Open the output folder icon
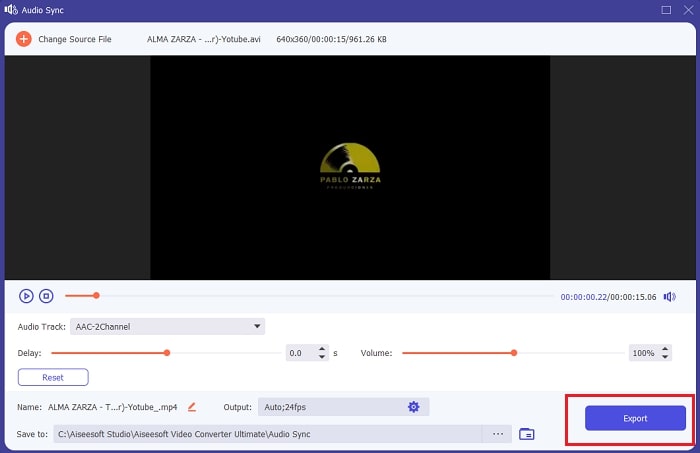Viewport: 700px width, 453px height. click(x=527, y=434)
